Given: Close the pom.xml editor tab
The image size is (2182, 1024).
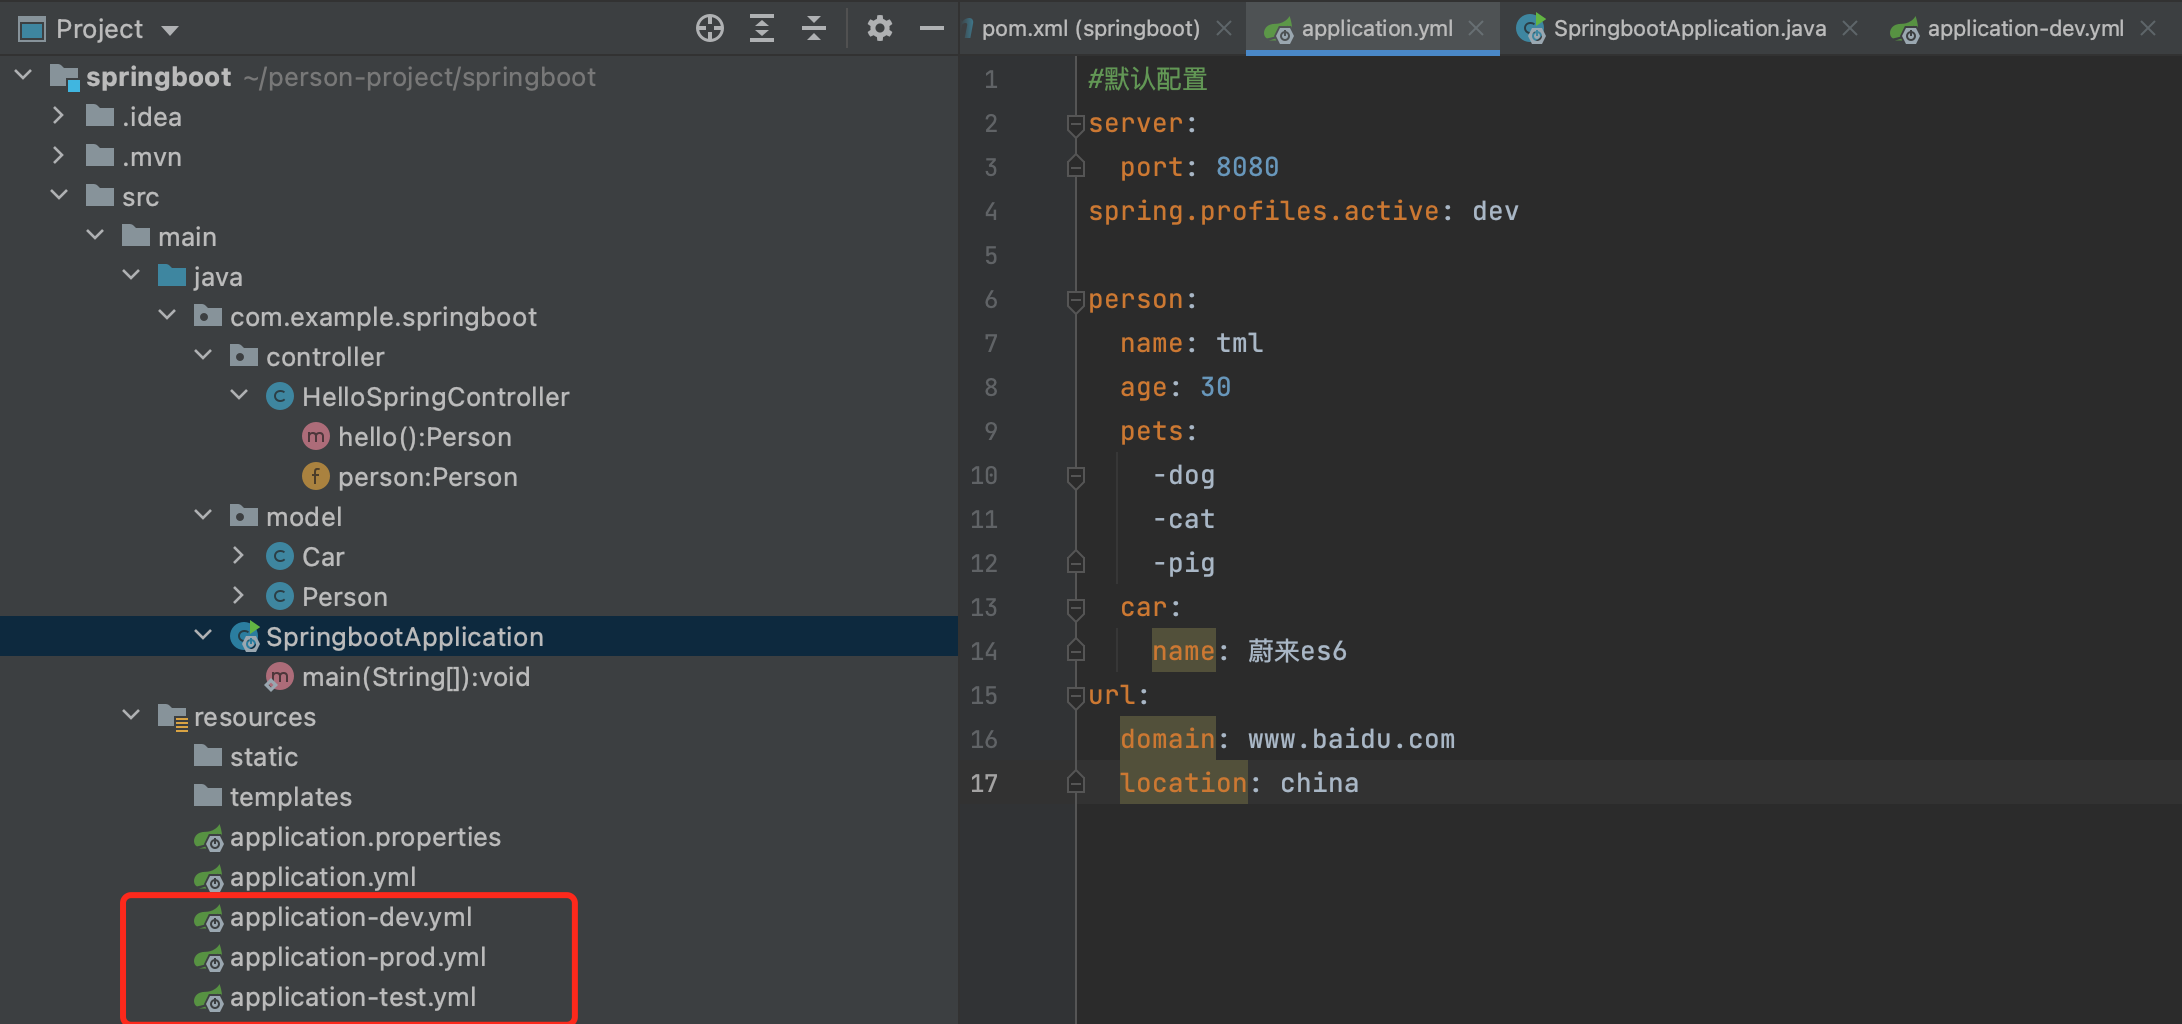Looking at the screenshot, I should point(1224,28).
